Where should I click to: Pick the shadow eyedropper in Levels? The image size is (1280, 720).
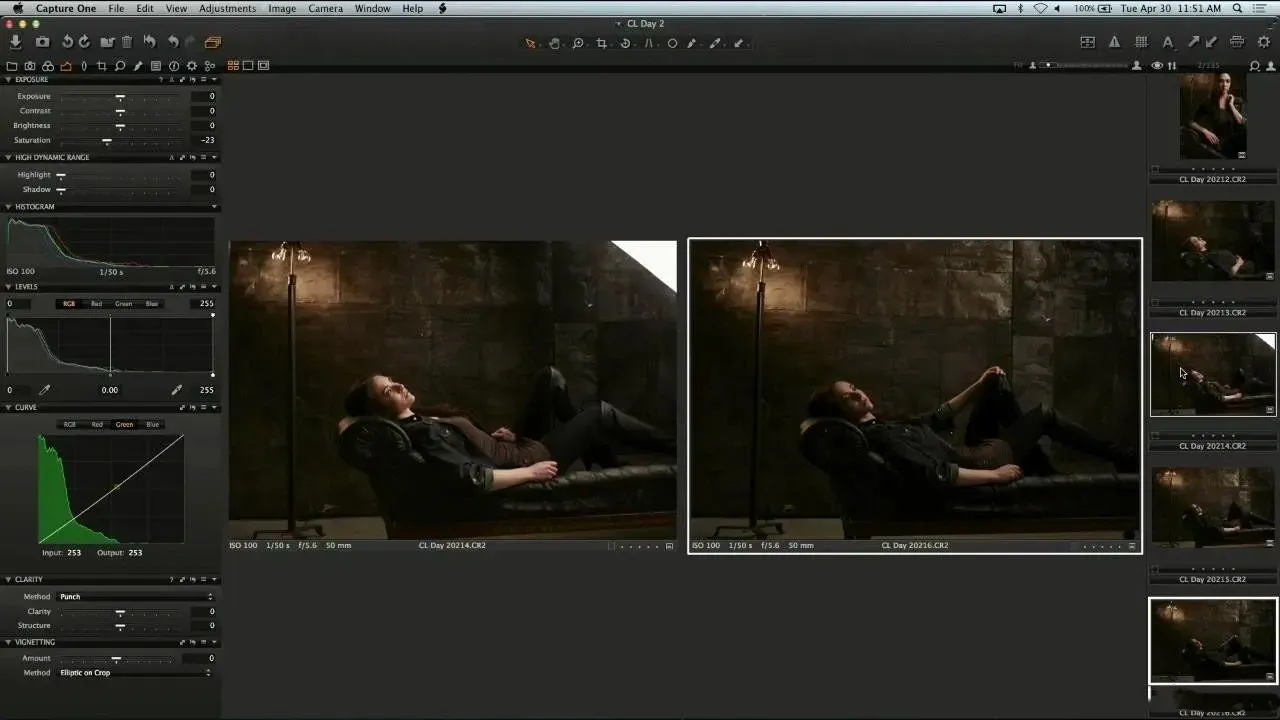[44, 390]
